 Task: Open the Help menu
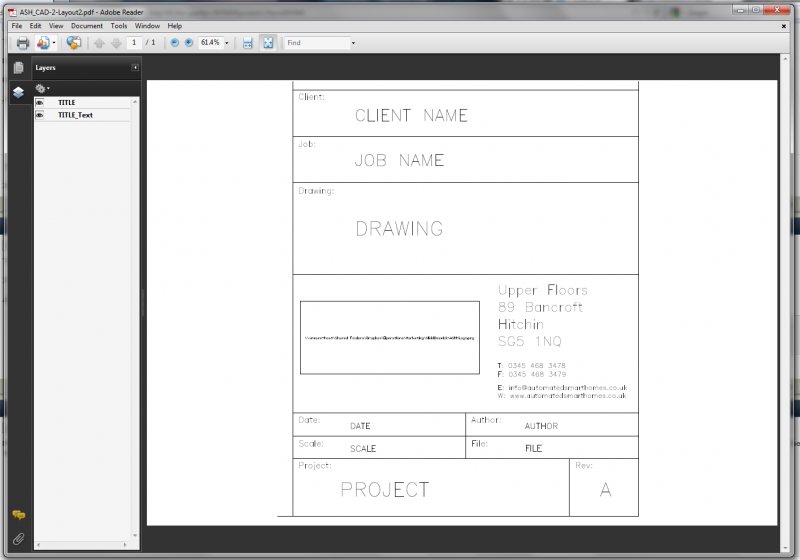pyautogui.click(x=174, y=26)
